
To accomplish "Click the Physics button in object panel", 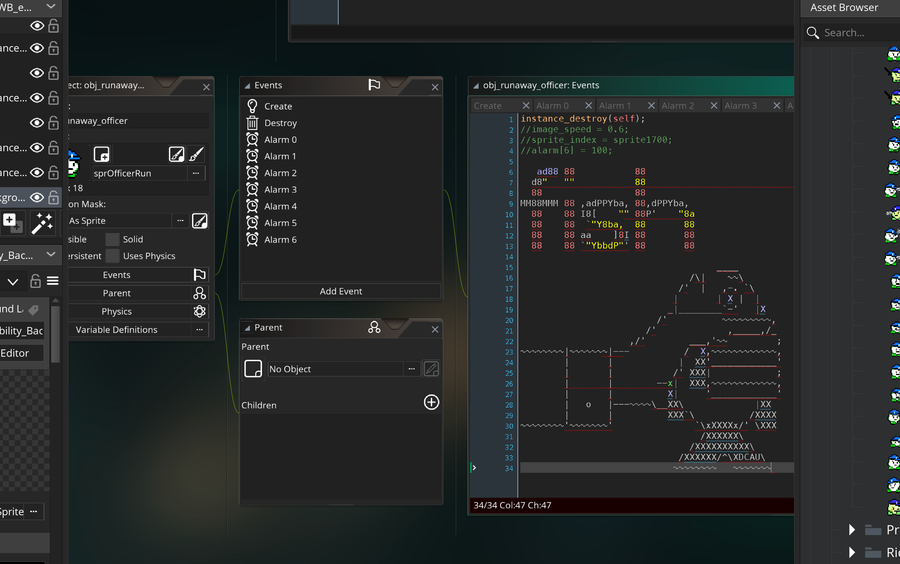I will click(138, 312).
